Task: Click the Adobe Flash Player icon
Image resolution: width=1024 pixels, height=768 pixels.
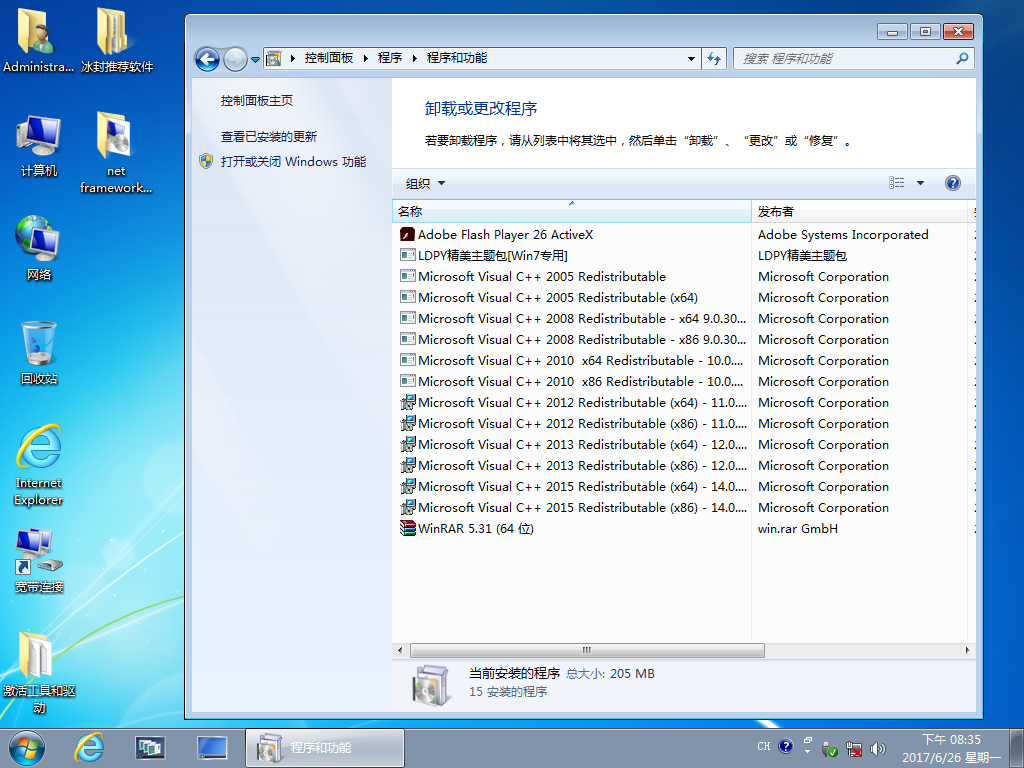Action: coord(408,234)
